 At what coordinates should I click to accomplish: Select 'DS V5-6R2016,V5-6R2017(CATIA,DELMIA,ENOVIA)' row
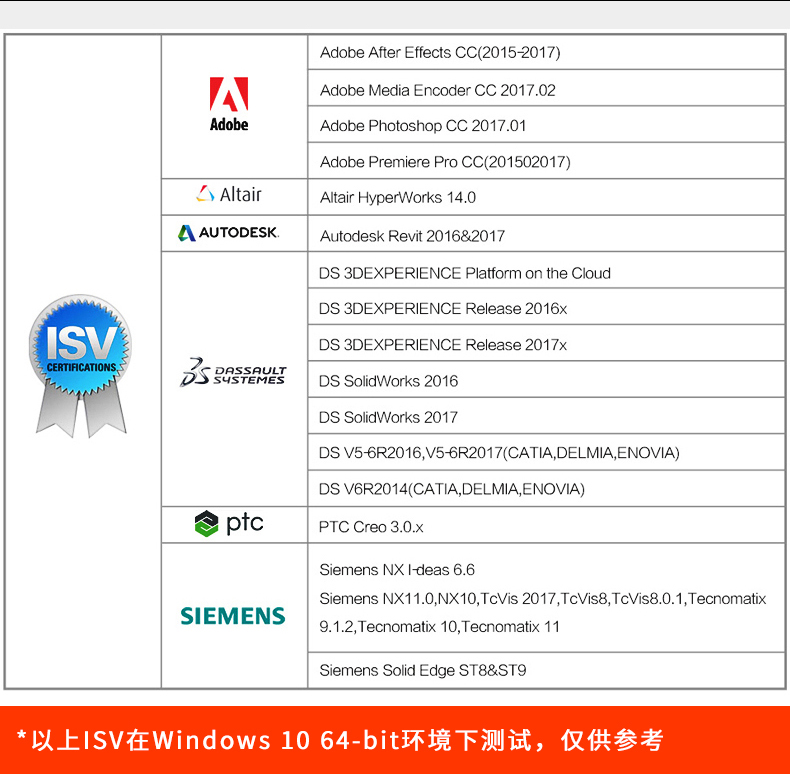(x=547, y=453)
